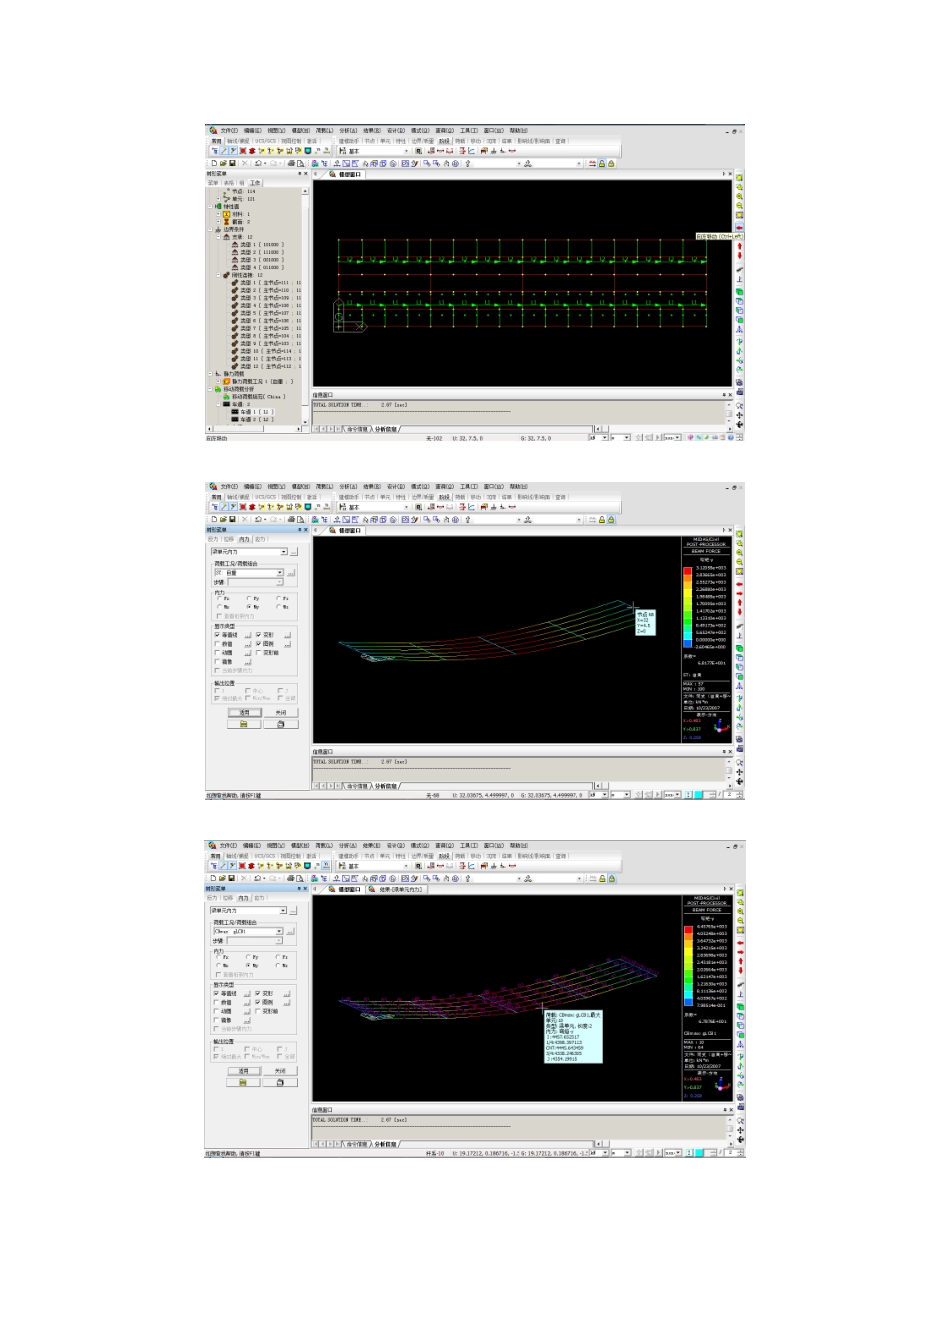Click Open folder icon in bottom screenshot's toolbar

click(223, 879)
